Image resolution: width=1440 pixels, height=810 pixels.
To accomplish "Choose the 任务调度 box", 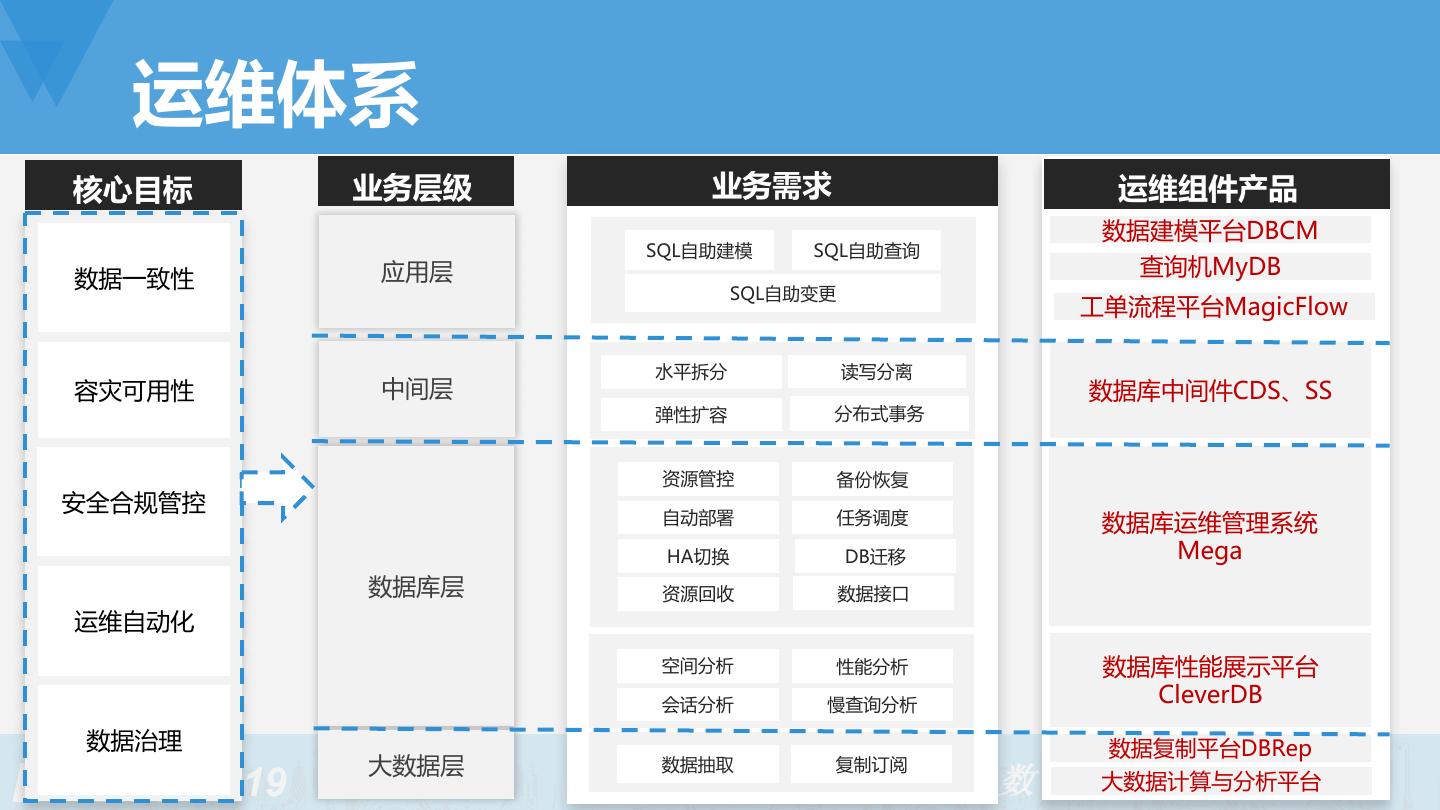I will 872,518.
